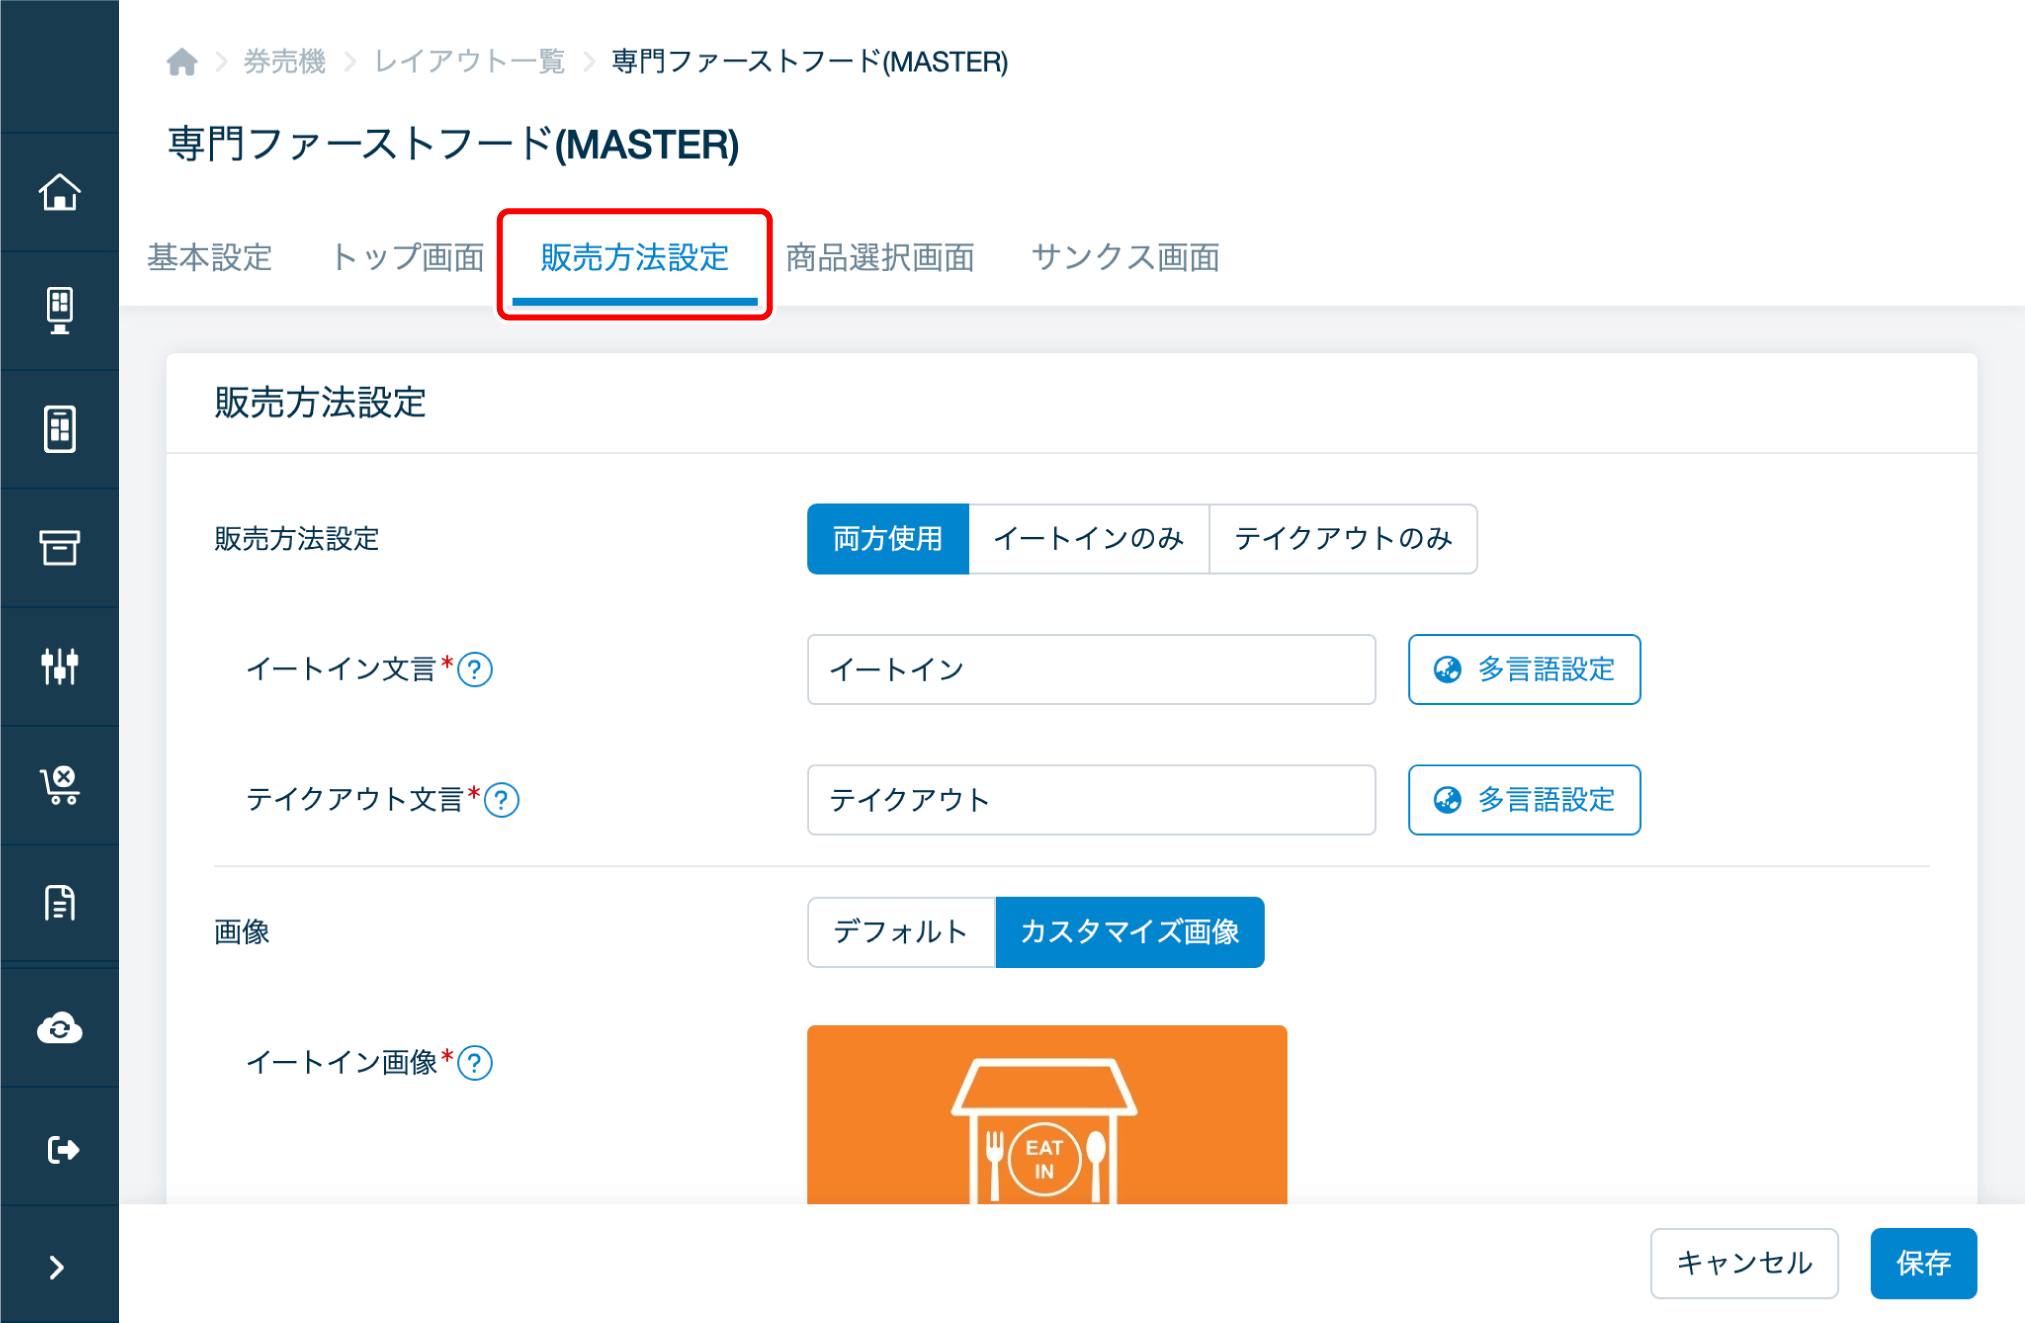Screen dimensions: 2025x1323
Task: Click the logout sidebar icon
Action: click(x=62, y=1149)
